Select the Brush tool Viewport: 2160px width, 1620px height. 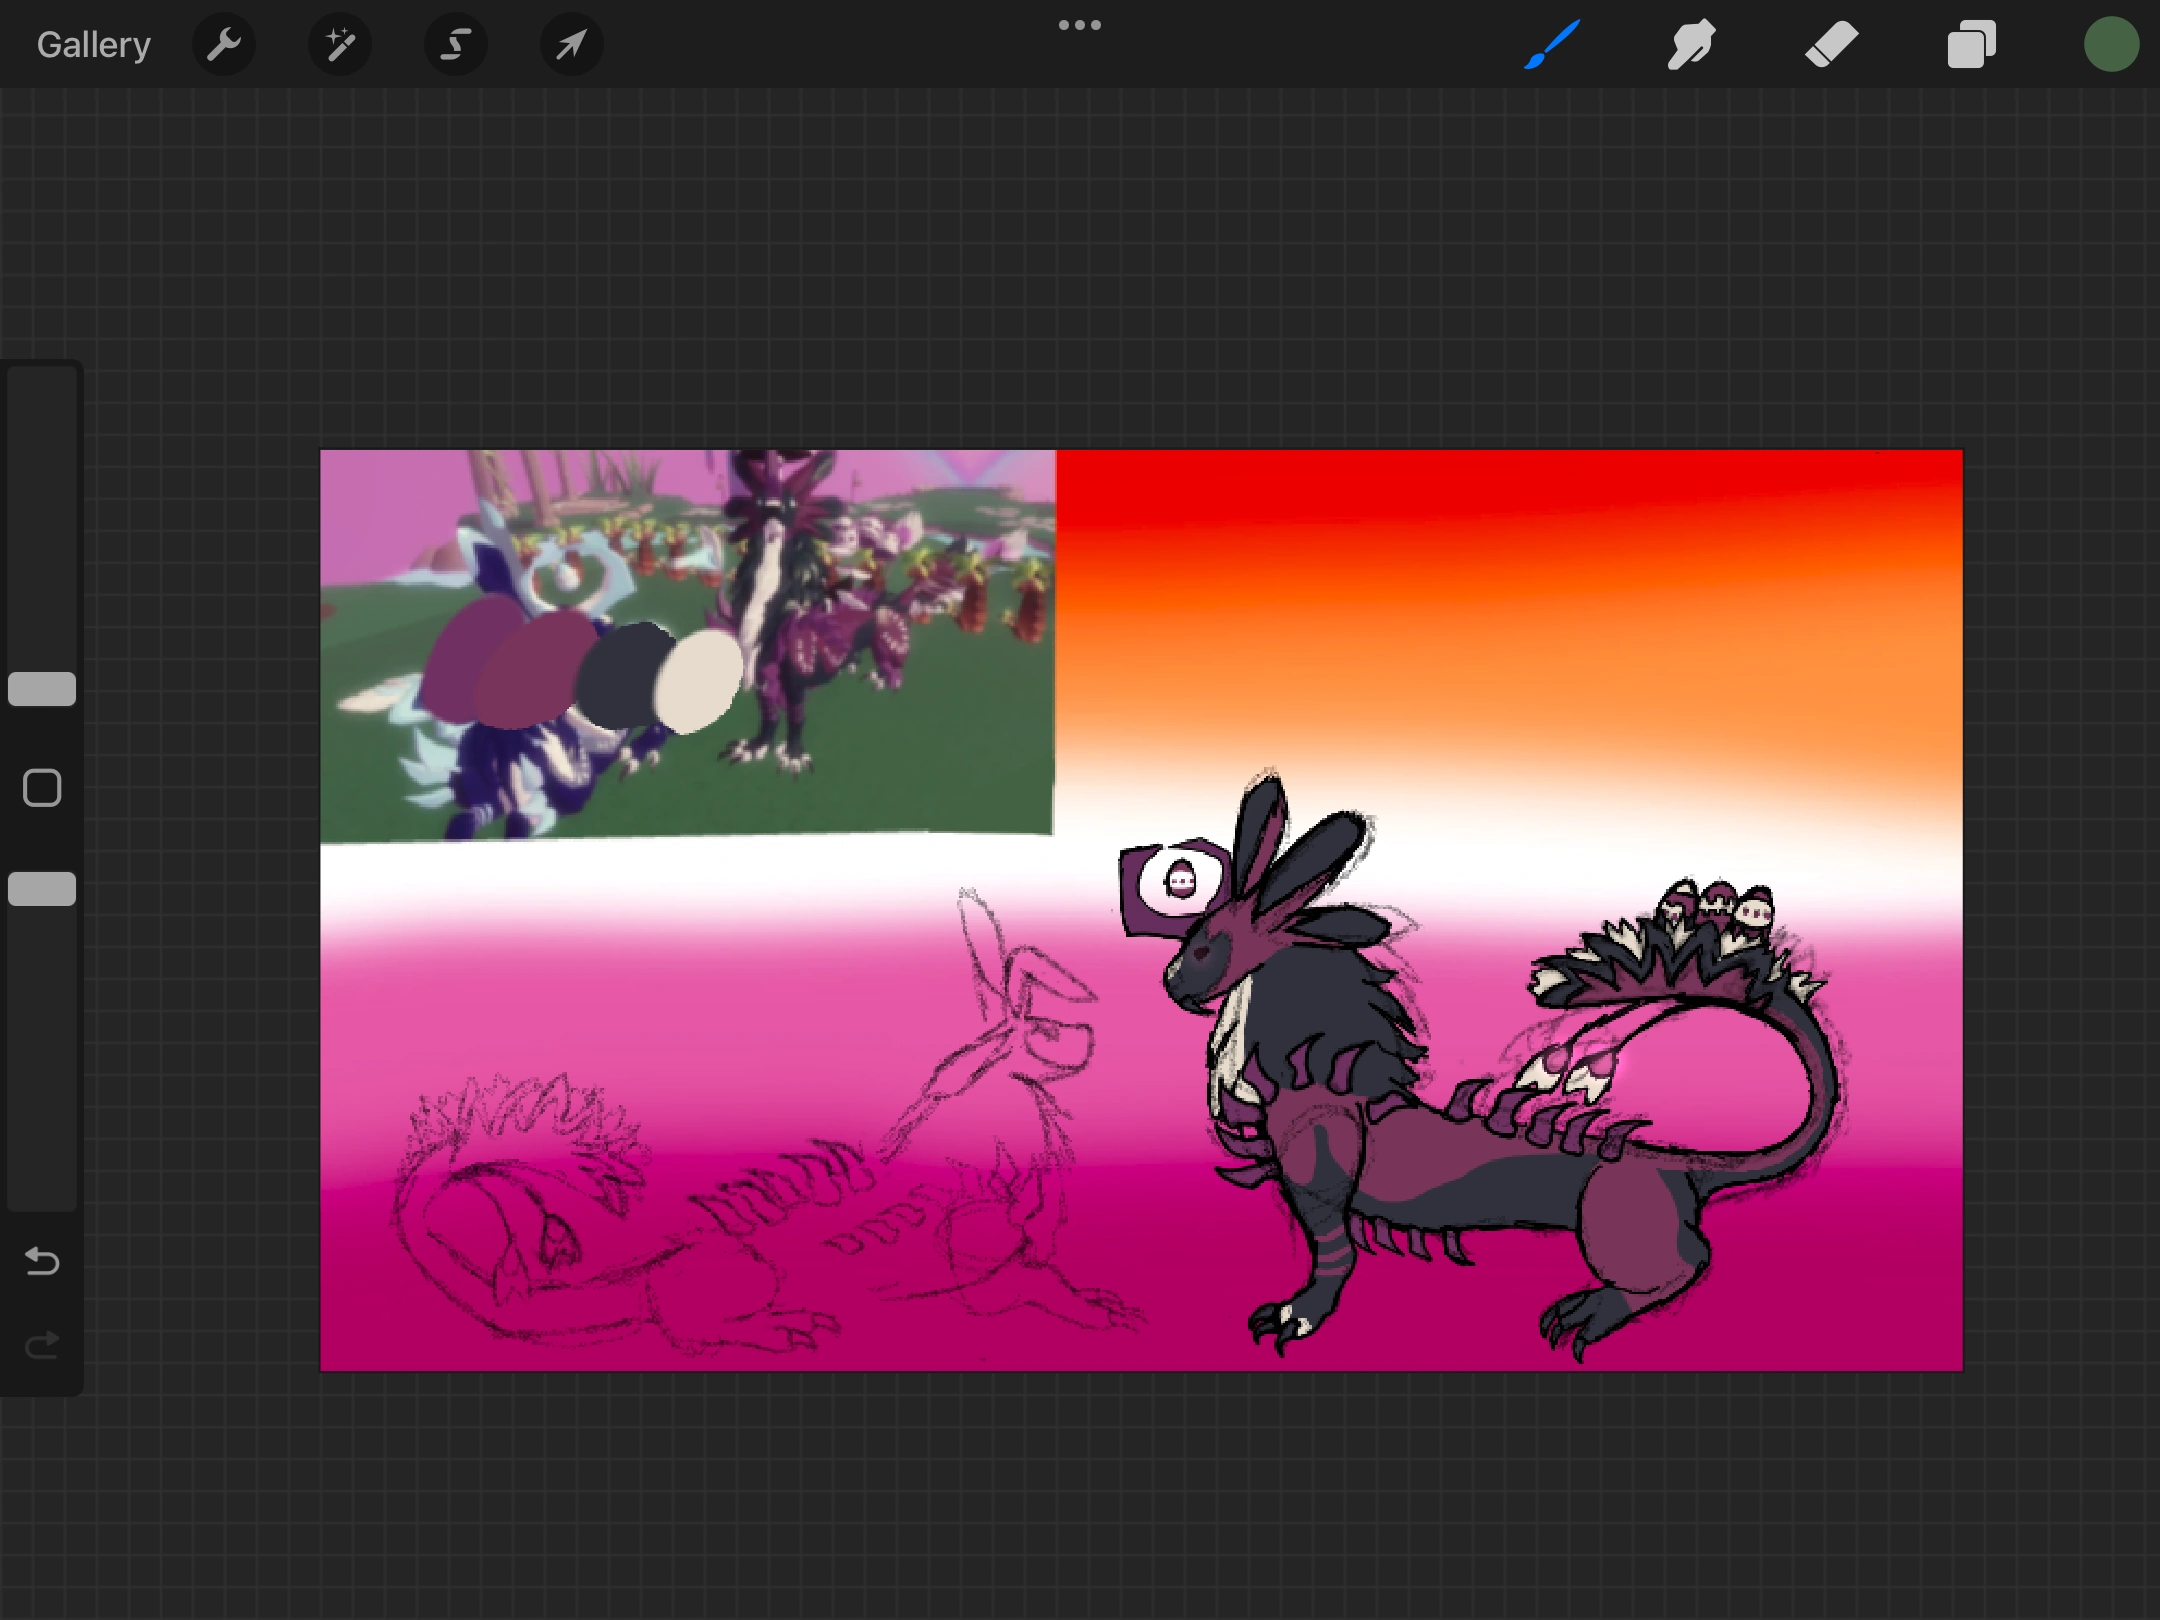coord(1551,44)
